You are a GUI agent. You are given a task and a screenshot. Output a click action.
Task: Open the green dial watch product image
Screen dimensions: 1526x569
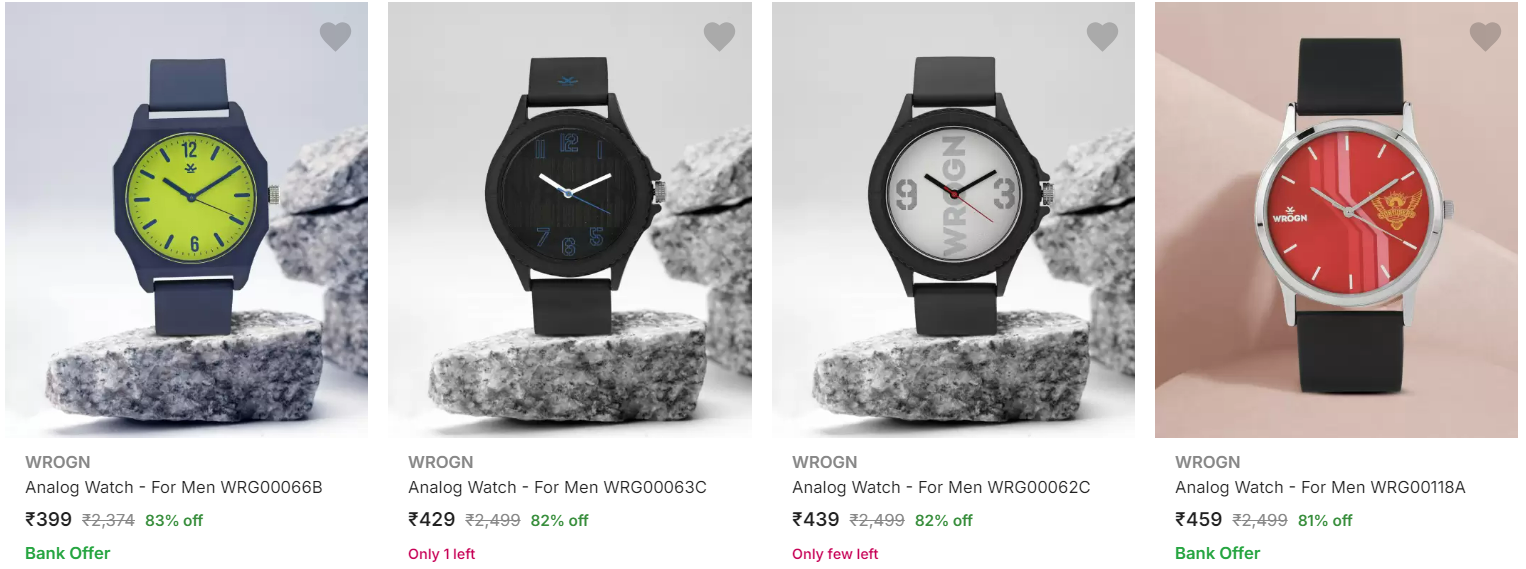pos(186,220)
